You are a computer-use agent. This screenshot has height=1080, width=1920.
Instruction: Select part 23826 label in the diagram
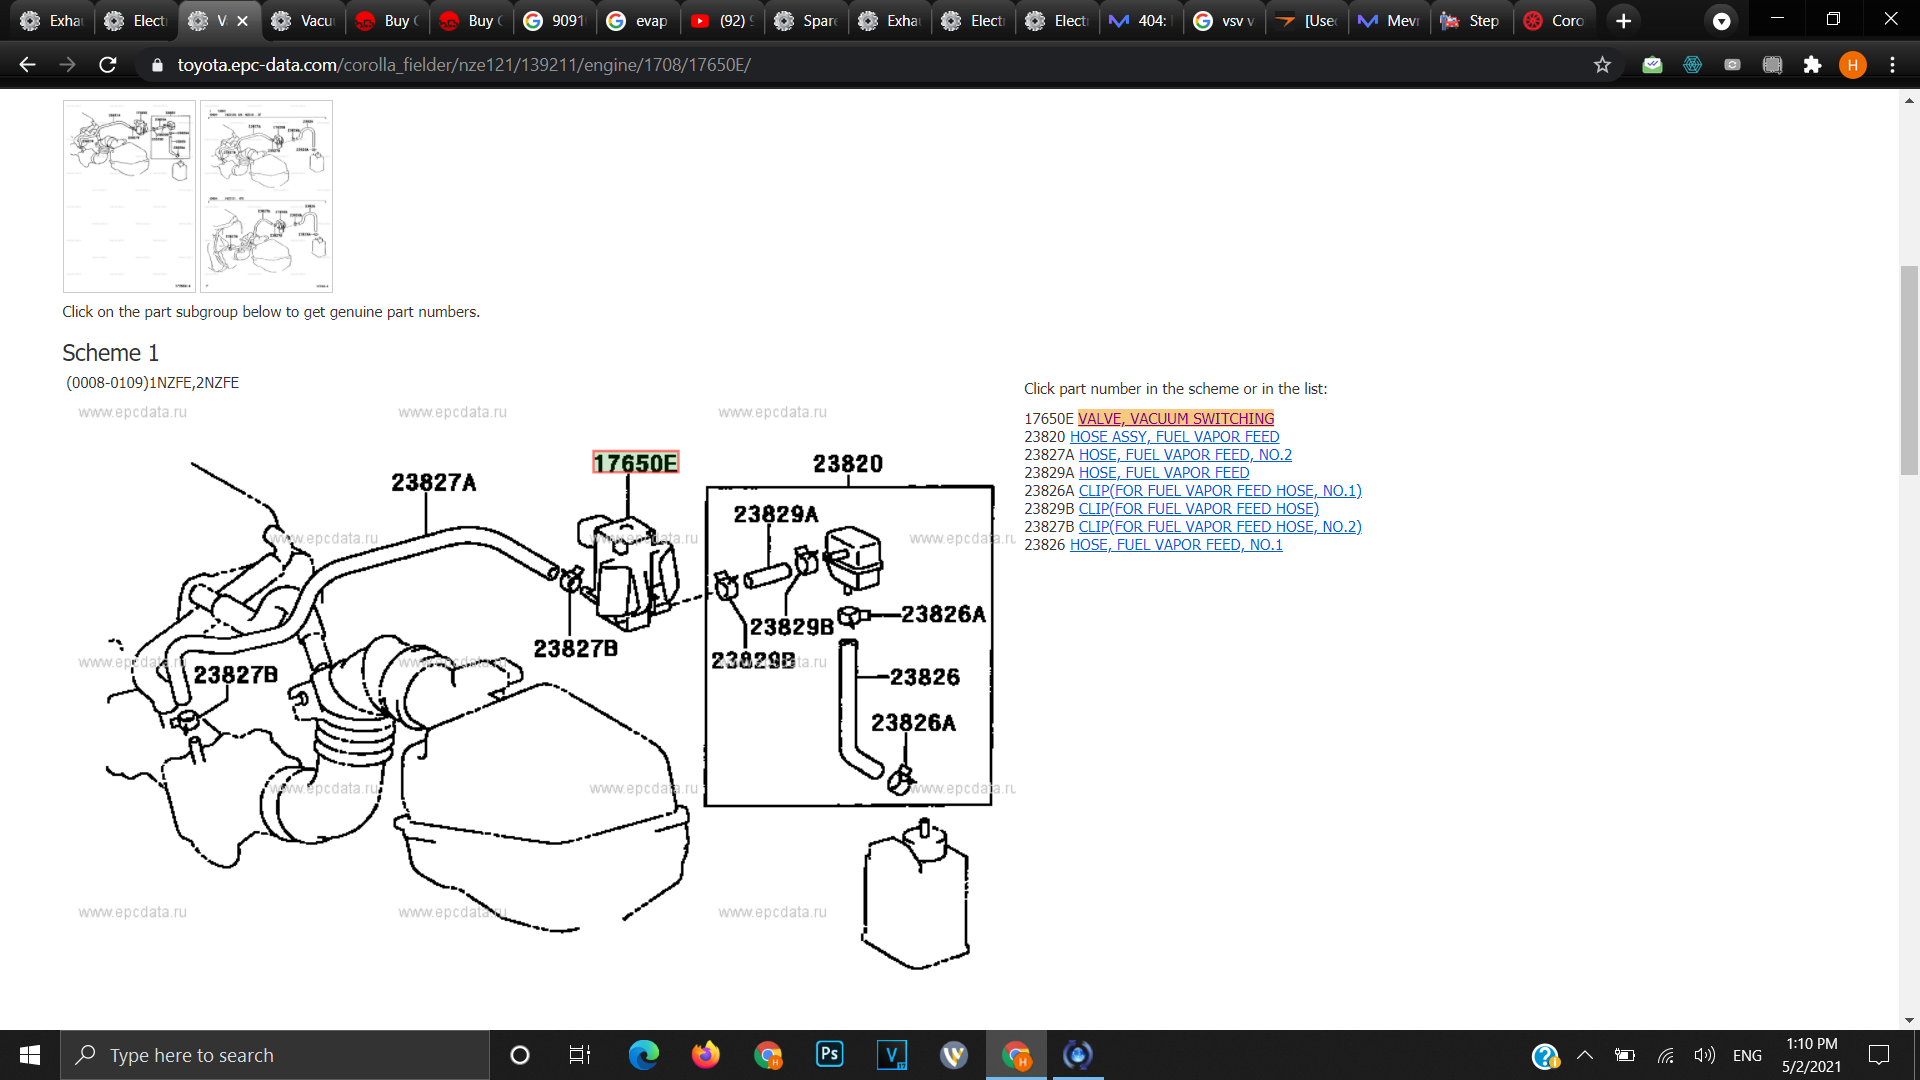pos(925,678)
